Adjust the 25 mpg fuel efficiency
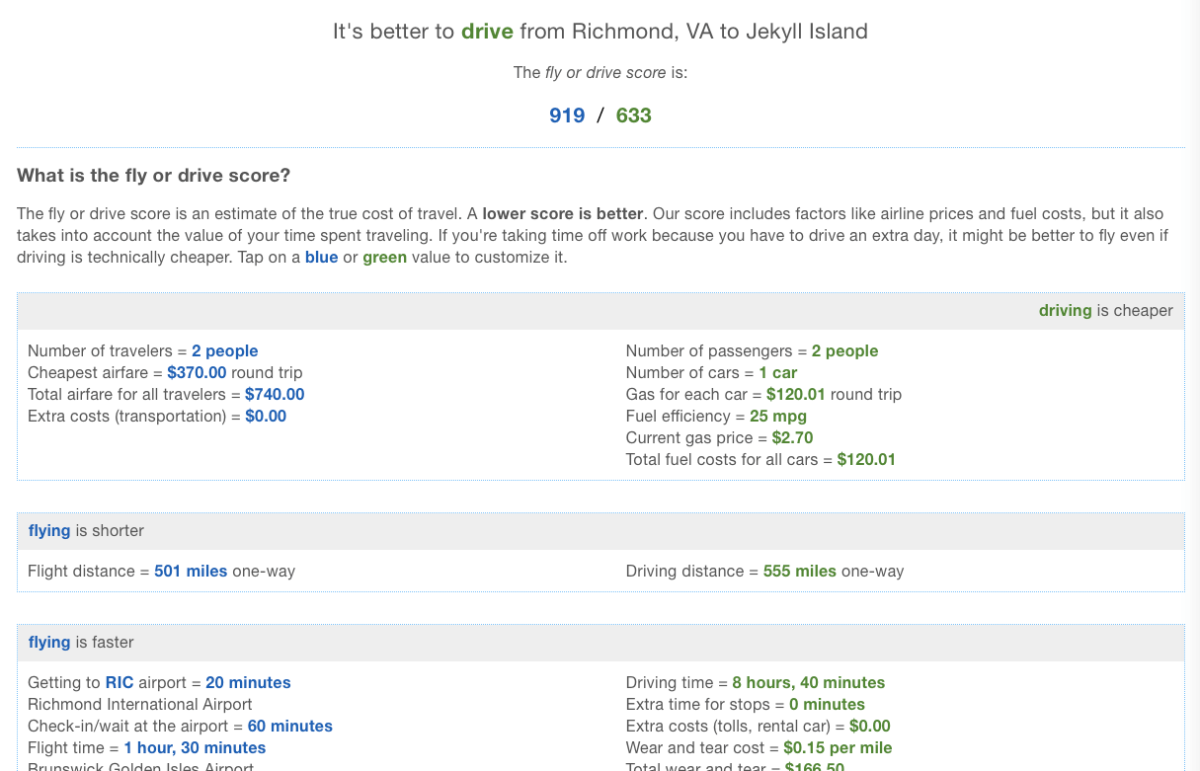 coord(778,416)
